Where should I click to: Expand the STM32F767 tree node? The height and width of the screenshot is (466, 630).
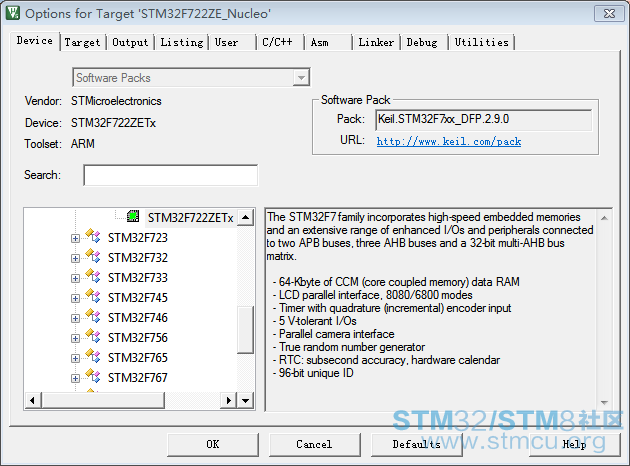click(75, 378)
